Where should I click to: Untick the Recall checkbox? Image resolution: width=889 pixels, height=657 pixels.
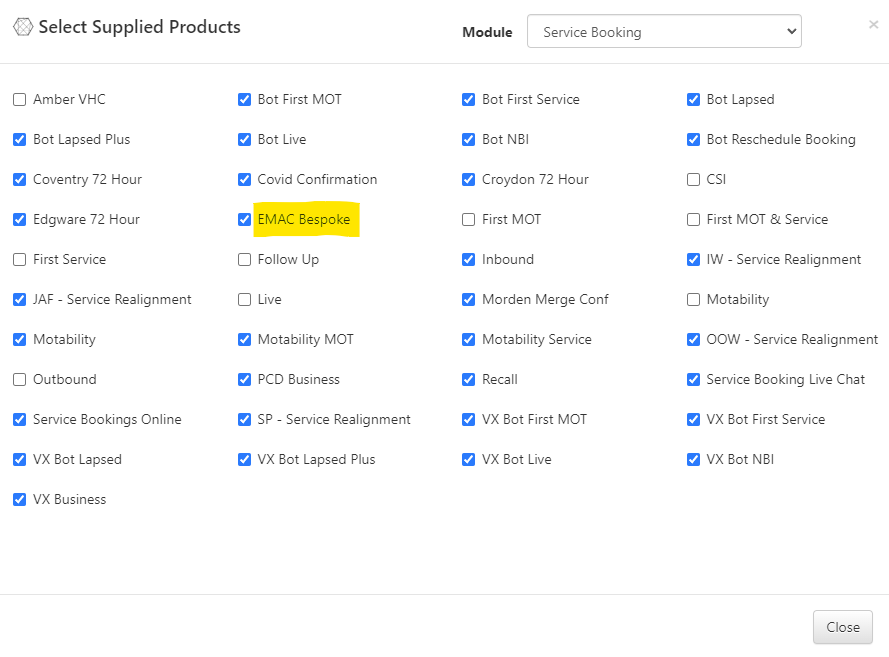coord(468,379)
